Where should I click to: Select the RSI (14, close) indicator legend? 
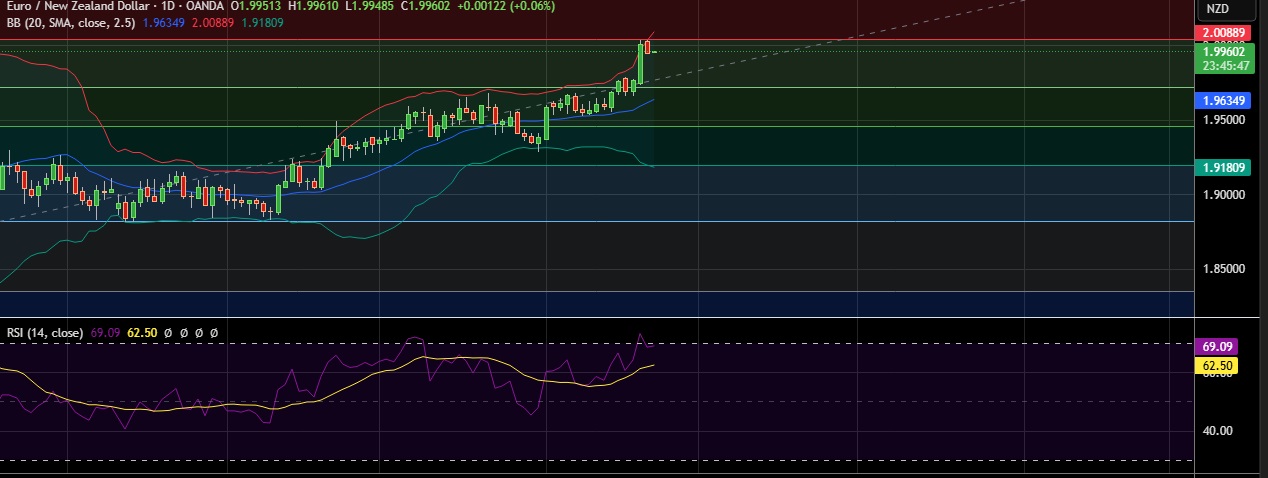pos(43,332)
